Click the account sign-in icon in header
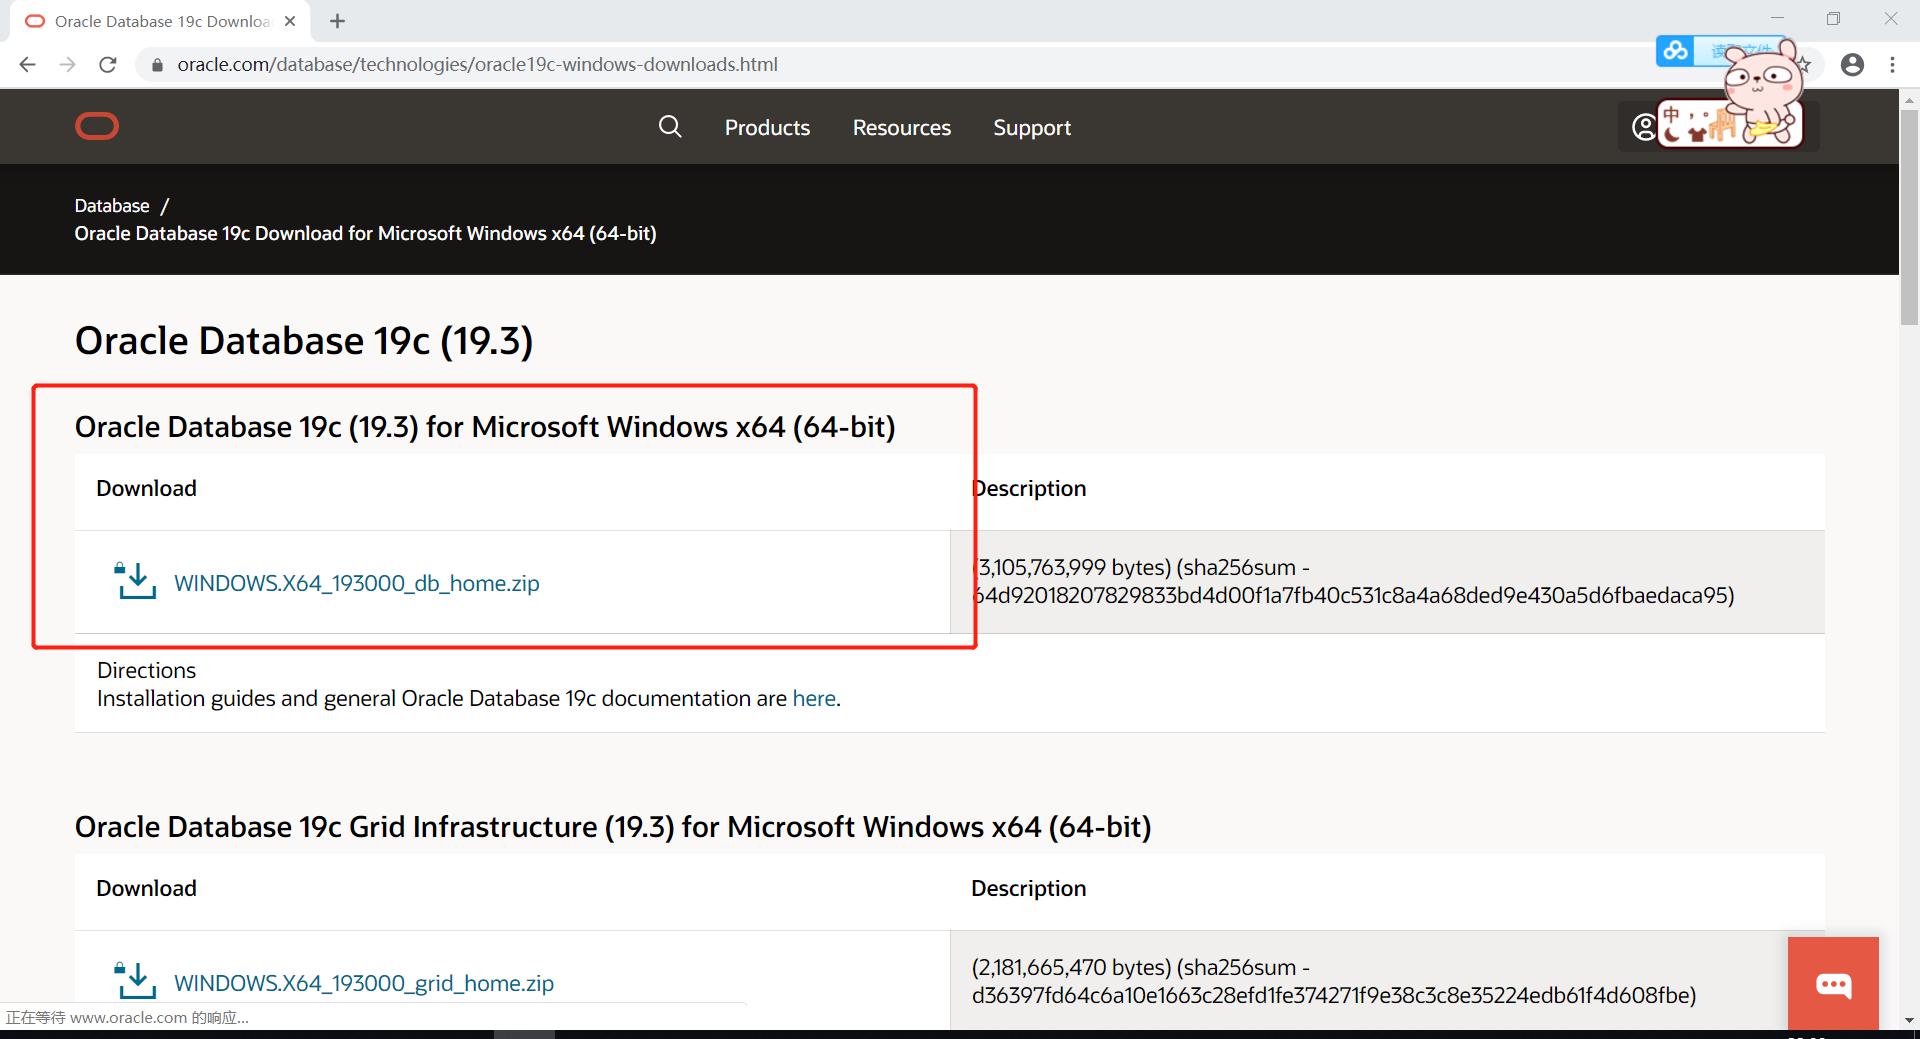The width and height of the screenshot is (1920, 1039). coord(1643,126)
